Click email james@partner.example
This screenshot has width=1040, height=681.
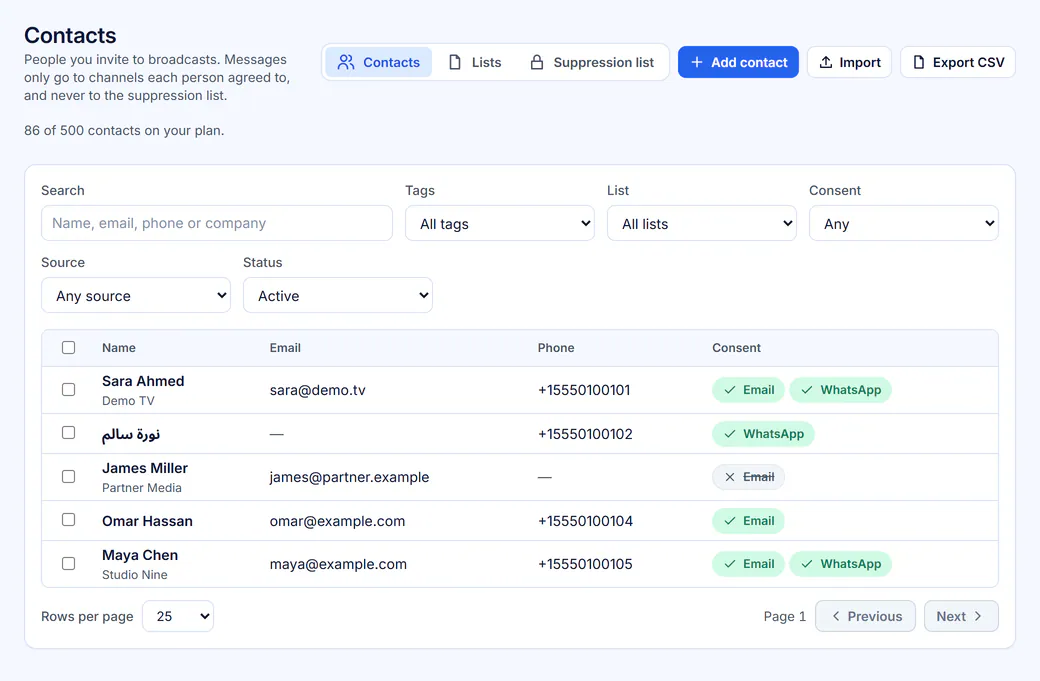350,477
